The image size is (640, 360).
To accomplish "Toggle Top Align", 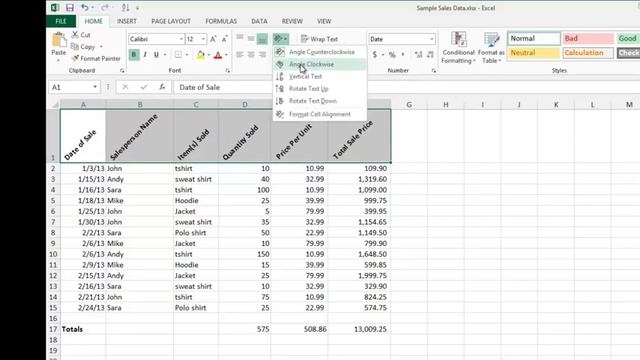I will [x=240, y=39].
